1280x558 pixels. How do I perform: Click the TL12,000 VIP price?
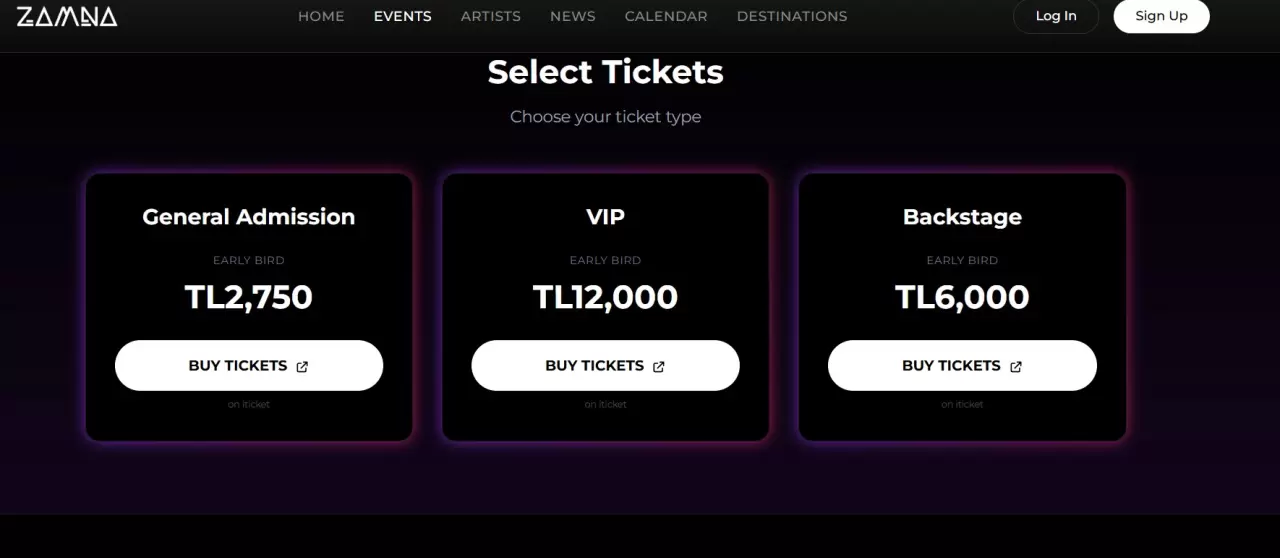606,297
